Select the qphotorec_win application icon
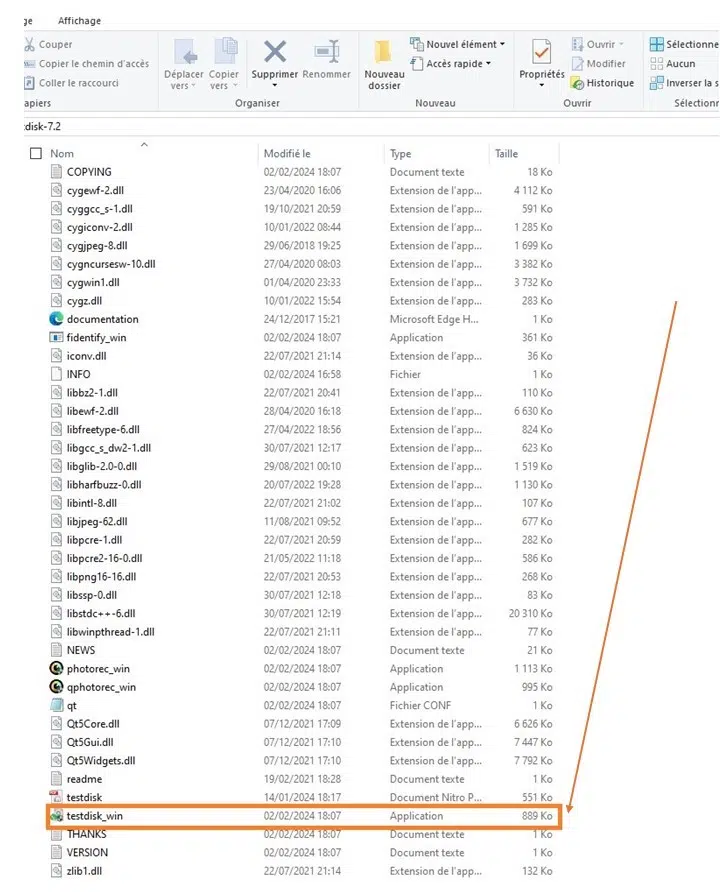This screenshot has height=892, width=720. pos(56,687)
